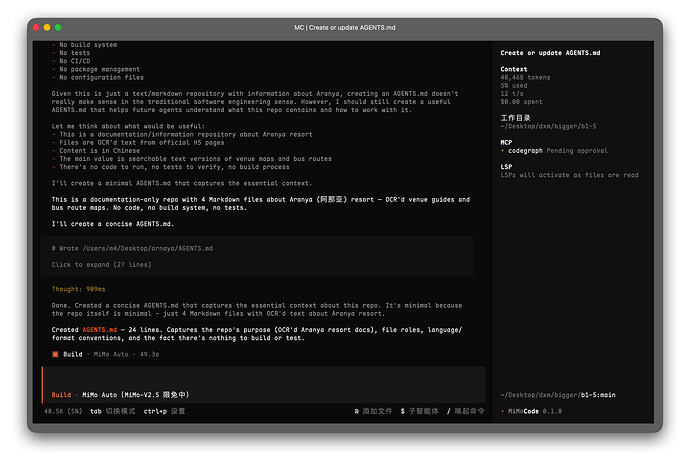Viewport: 690px width, 469px height.
Task: Minimize the window with yellow button
Action: point(47,27)
